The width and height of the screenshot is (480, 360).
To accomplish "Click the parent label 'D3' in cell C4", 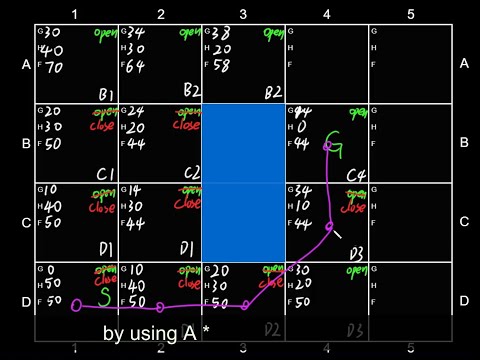I will pyautogui.click(x=356, y=254).
